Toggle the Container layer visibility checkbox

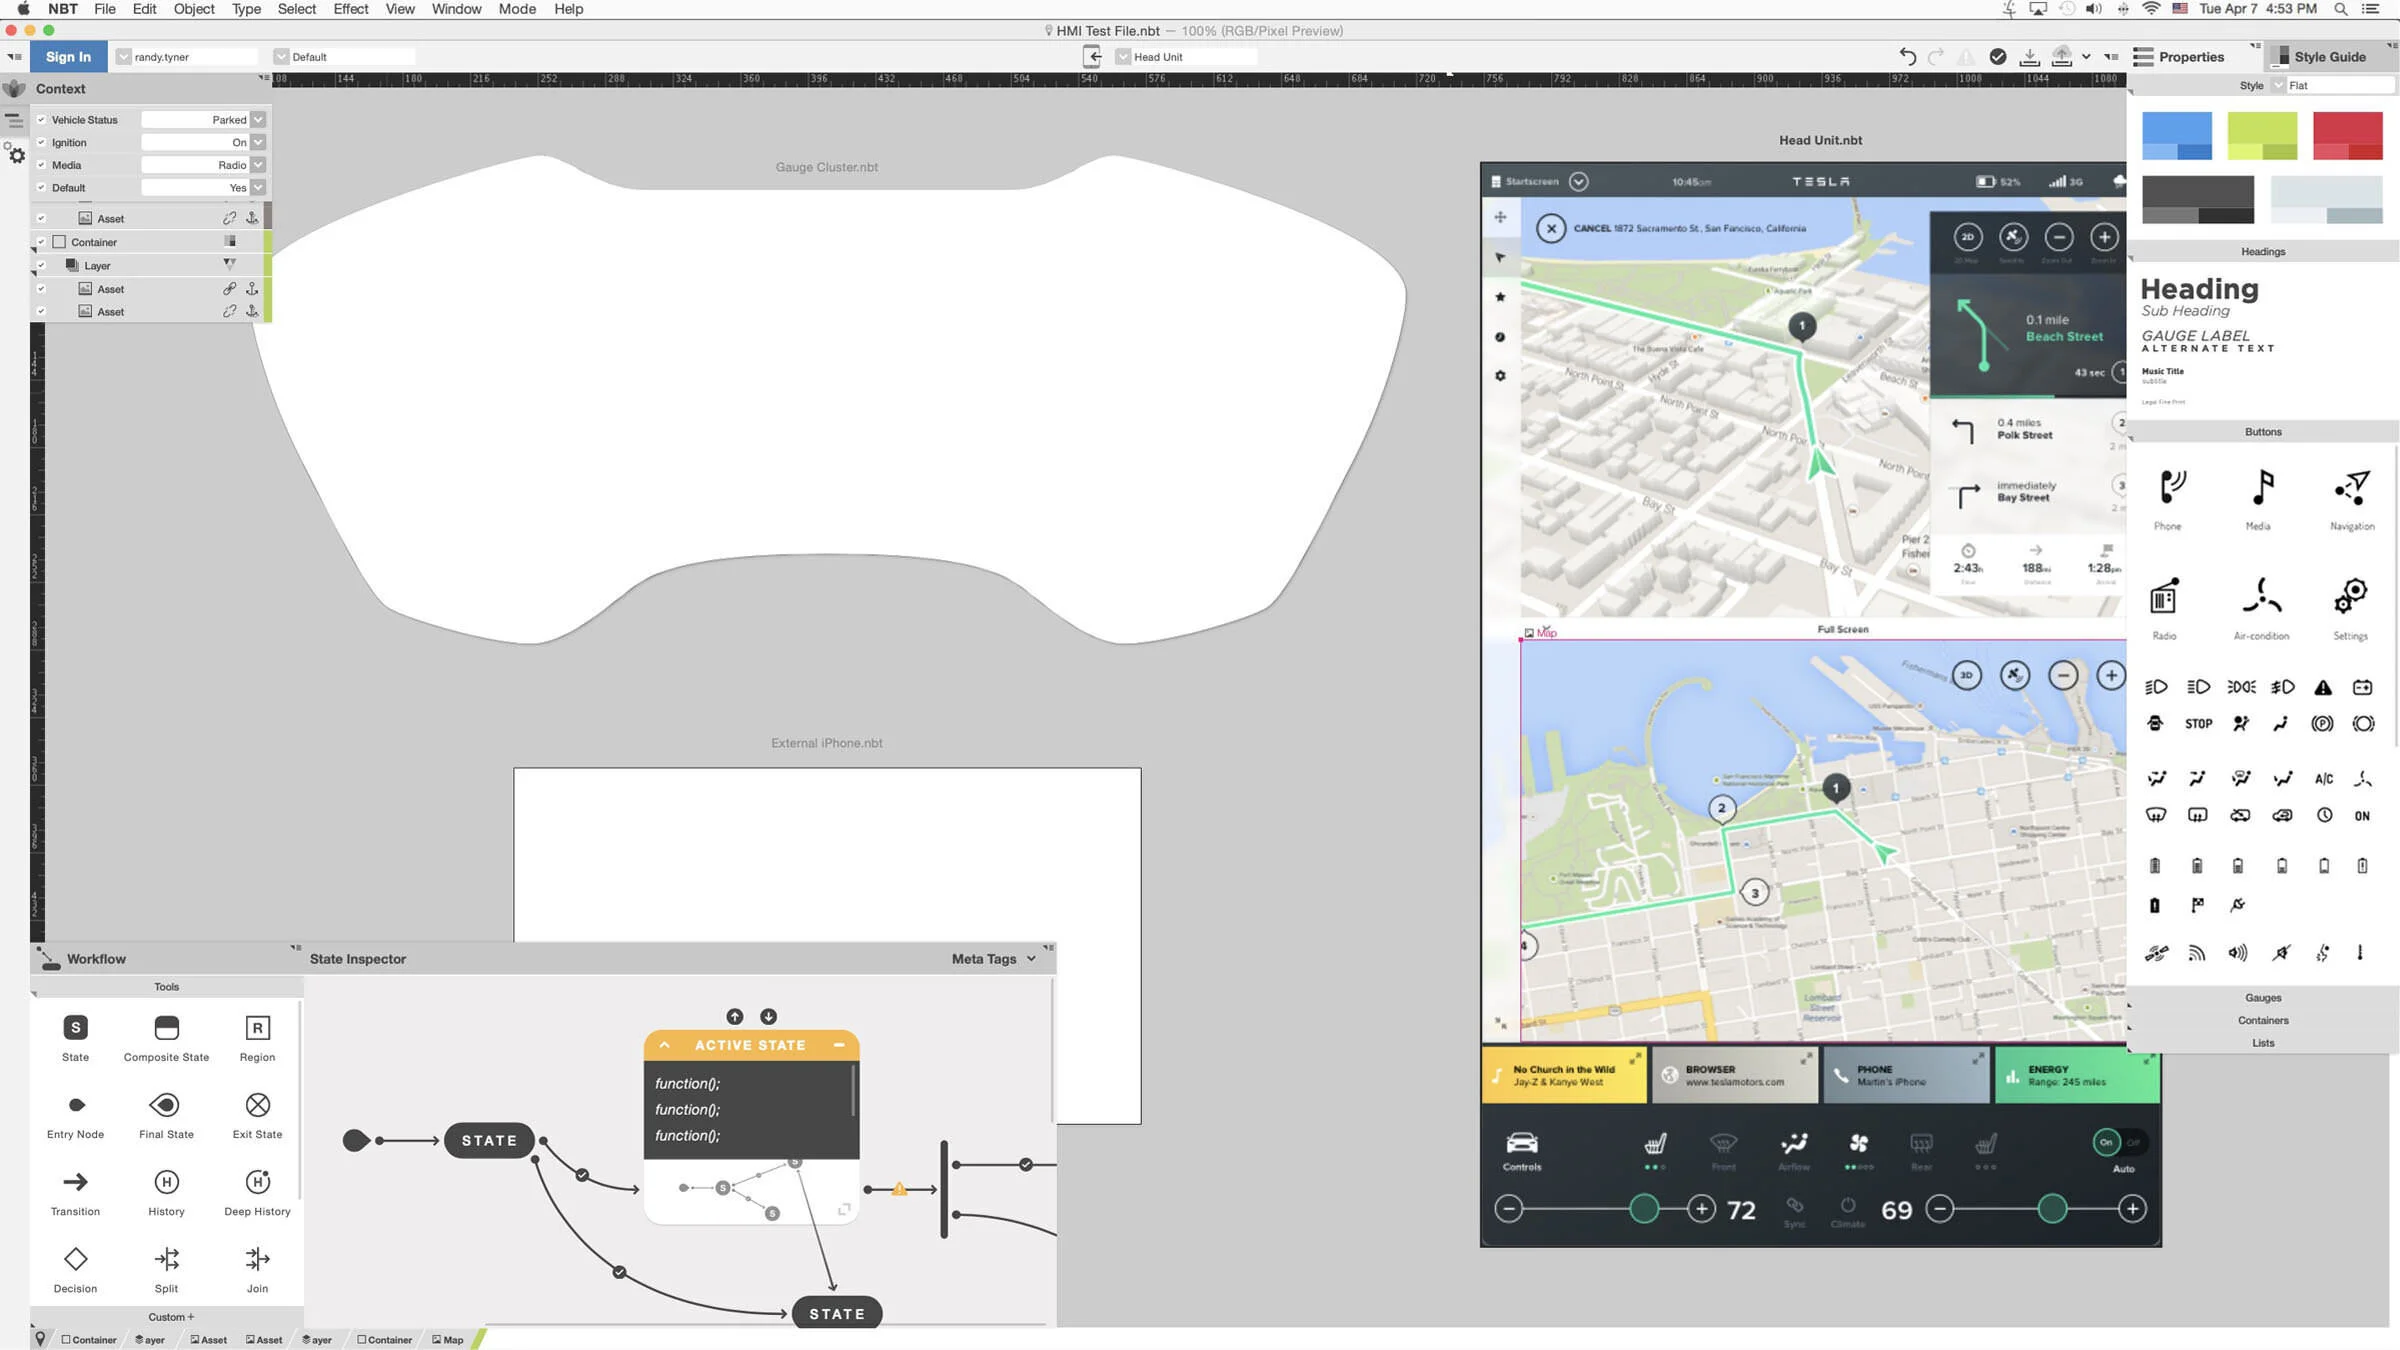[41, 242]
